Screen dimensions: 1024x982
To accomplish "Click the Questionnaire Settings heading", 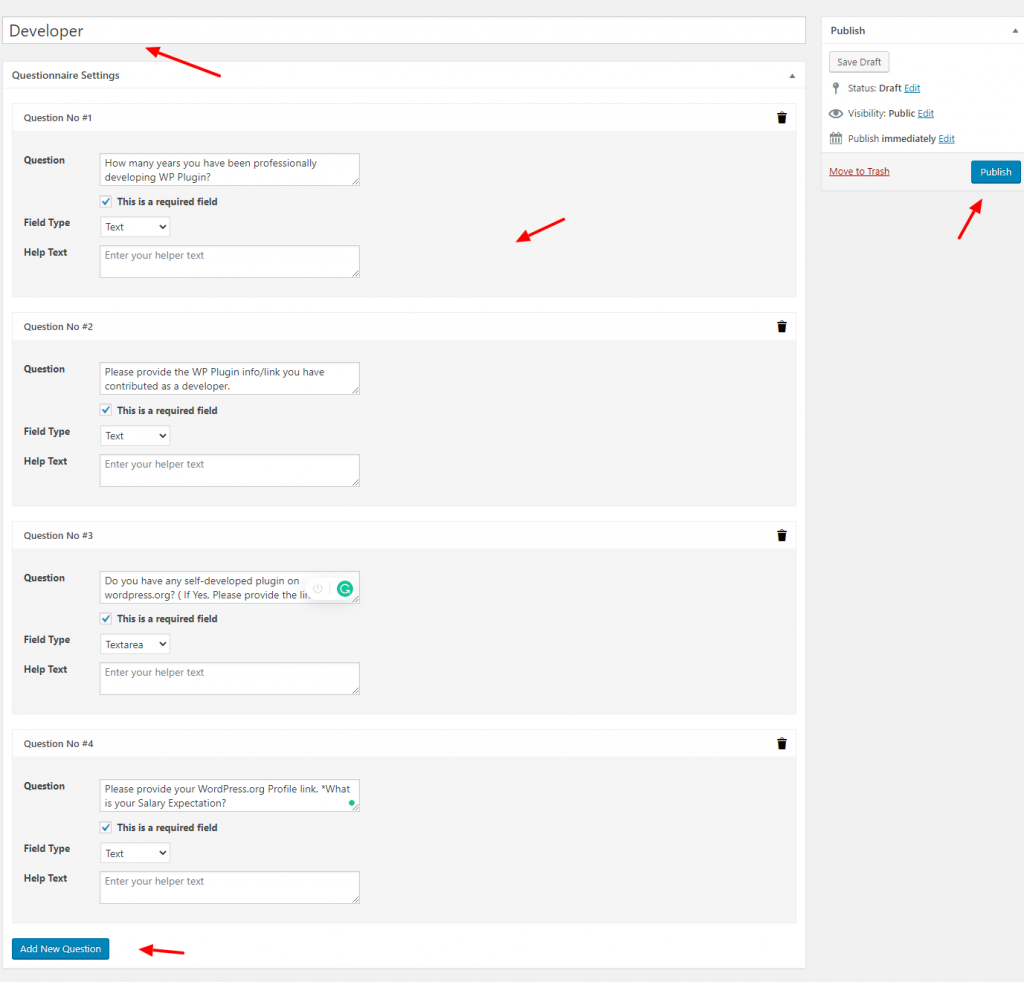I will (x=65, y=76).
